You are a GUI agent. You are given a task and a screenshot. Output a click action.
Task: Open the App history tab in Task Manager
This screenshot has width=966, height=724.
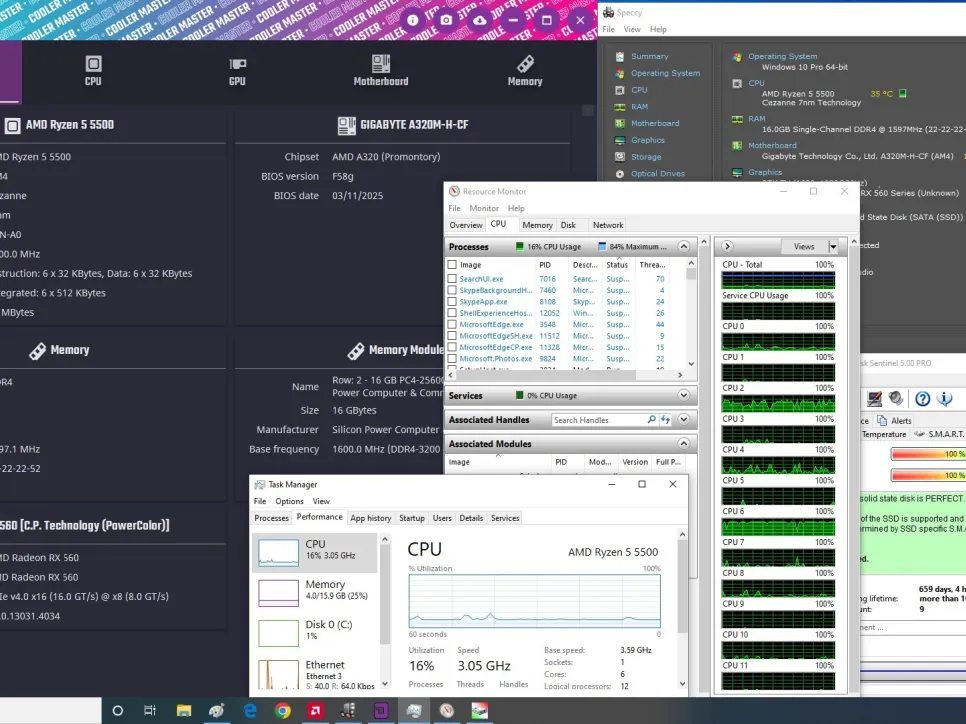click(x=371, y=518)
